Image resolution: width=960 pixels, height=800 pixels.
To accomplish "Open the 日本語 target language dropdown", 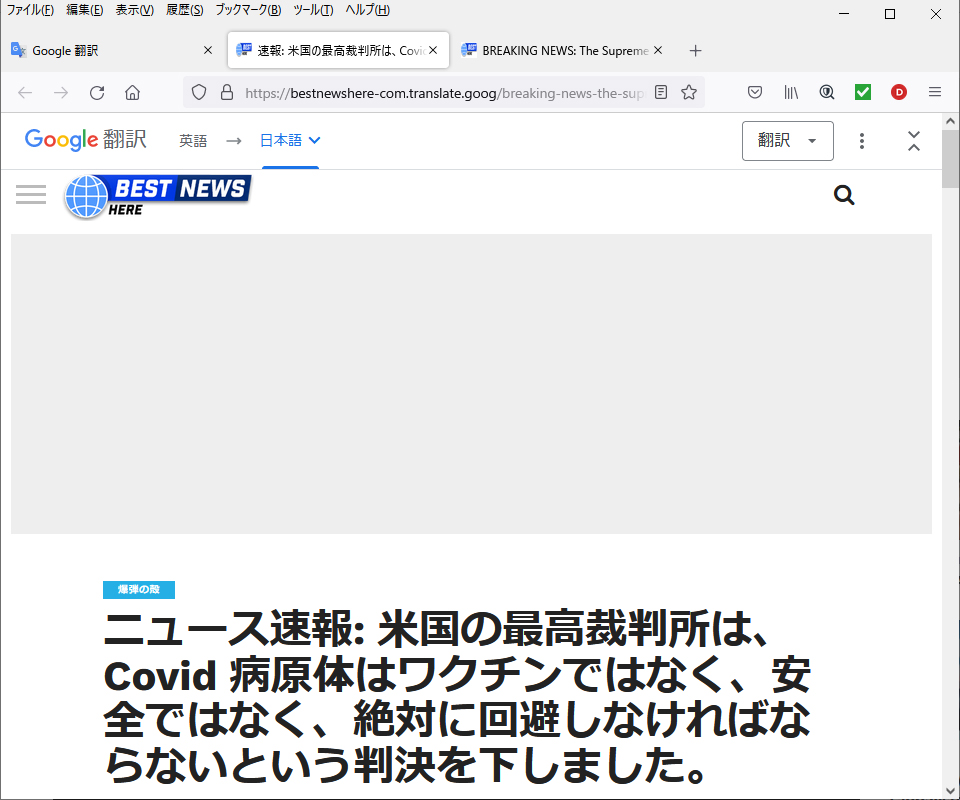I will pyautogui.click(x=290, y=140).
